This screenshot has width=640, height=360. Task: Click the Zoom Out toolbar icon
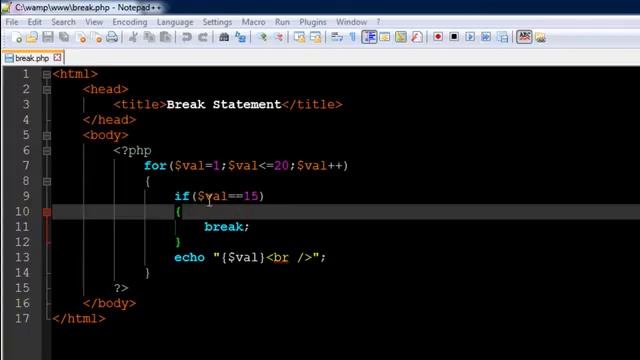[x=279, y=38]
